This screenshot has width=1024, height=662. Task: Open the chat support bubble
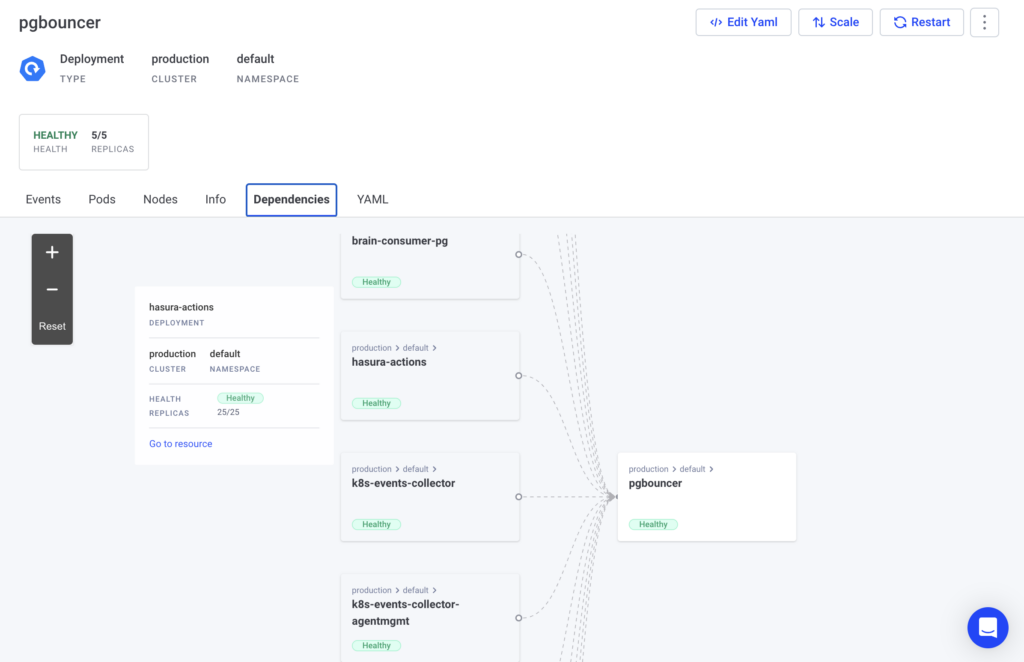pyautogui.click(x=987, y=627)
